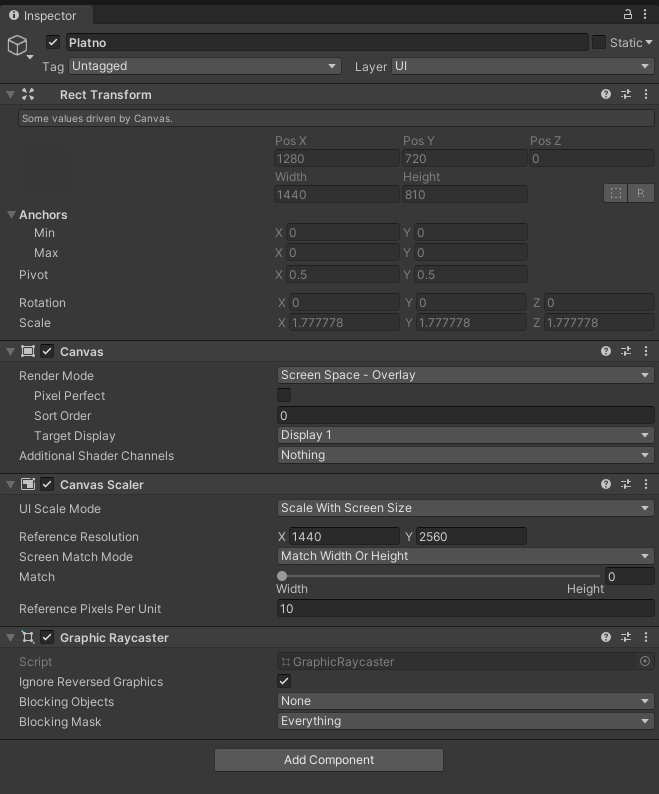Screen dimensions: 659x794
Task: Open the Layer dropdown set to UI
Action: (522, 67)
